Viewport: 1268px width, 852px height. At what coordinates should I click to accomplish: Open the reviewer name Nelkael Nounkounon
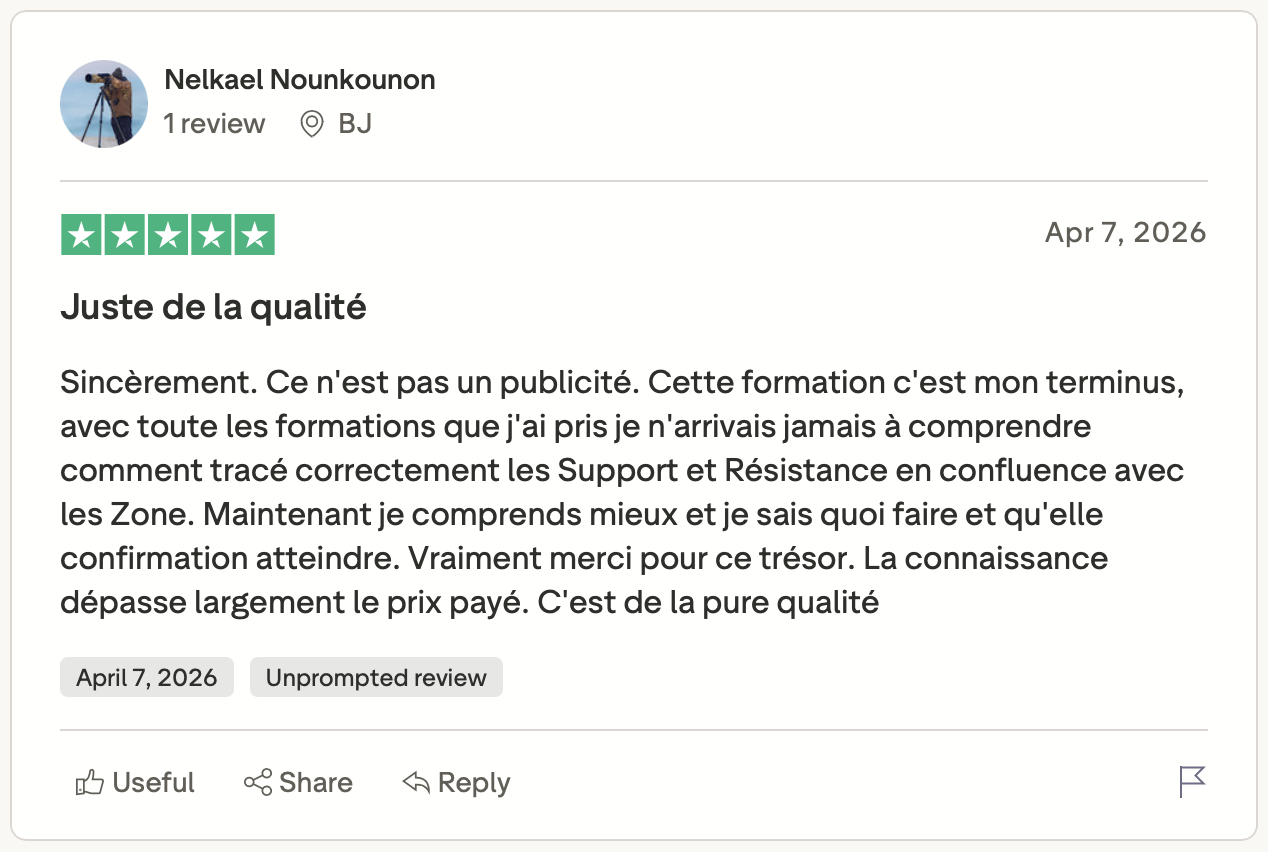[x=299, y=80]
